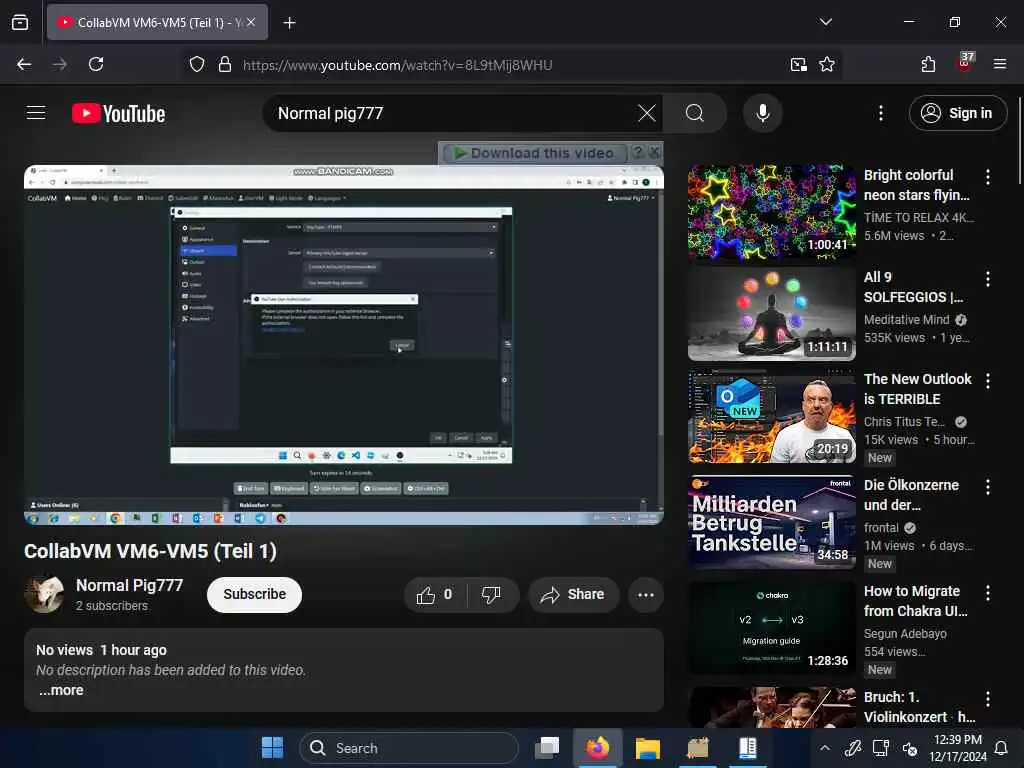Click Segun Adebayo channel name
This screenshot has height=768, width=1024.
point(905,633)
